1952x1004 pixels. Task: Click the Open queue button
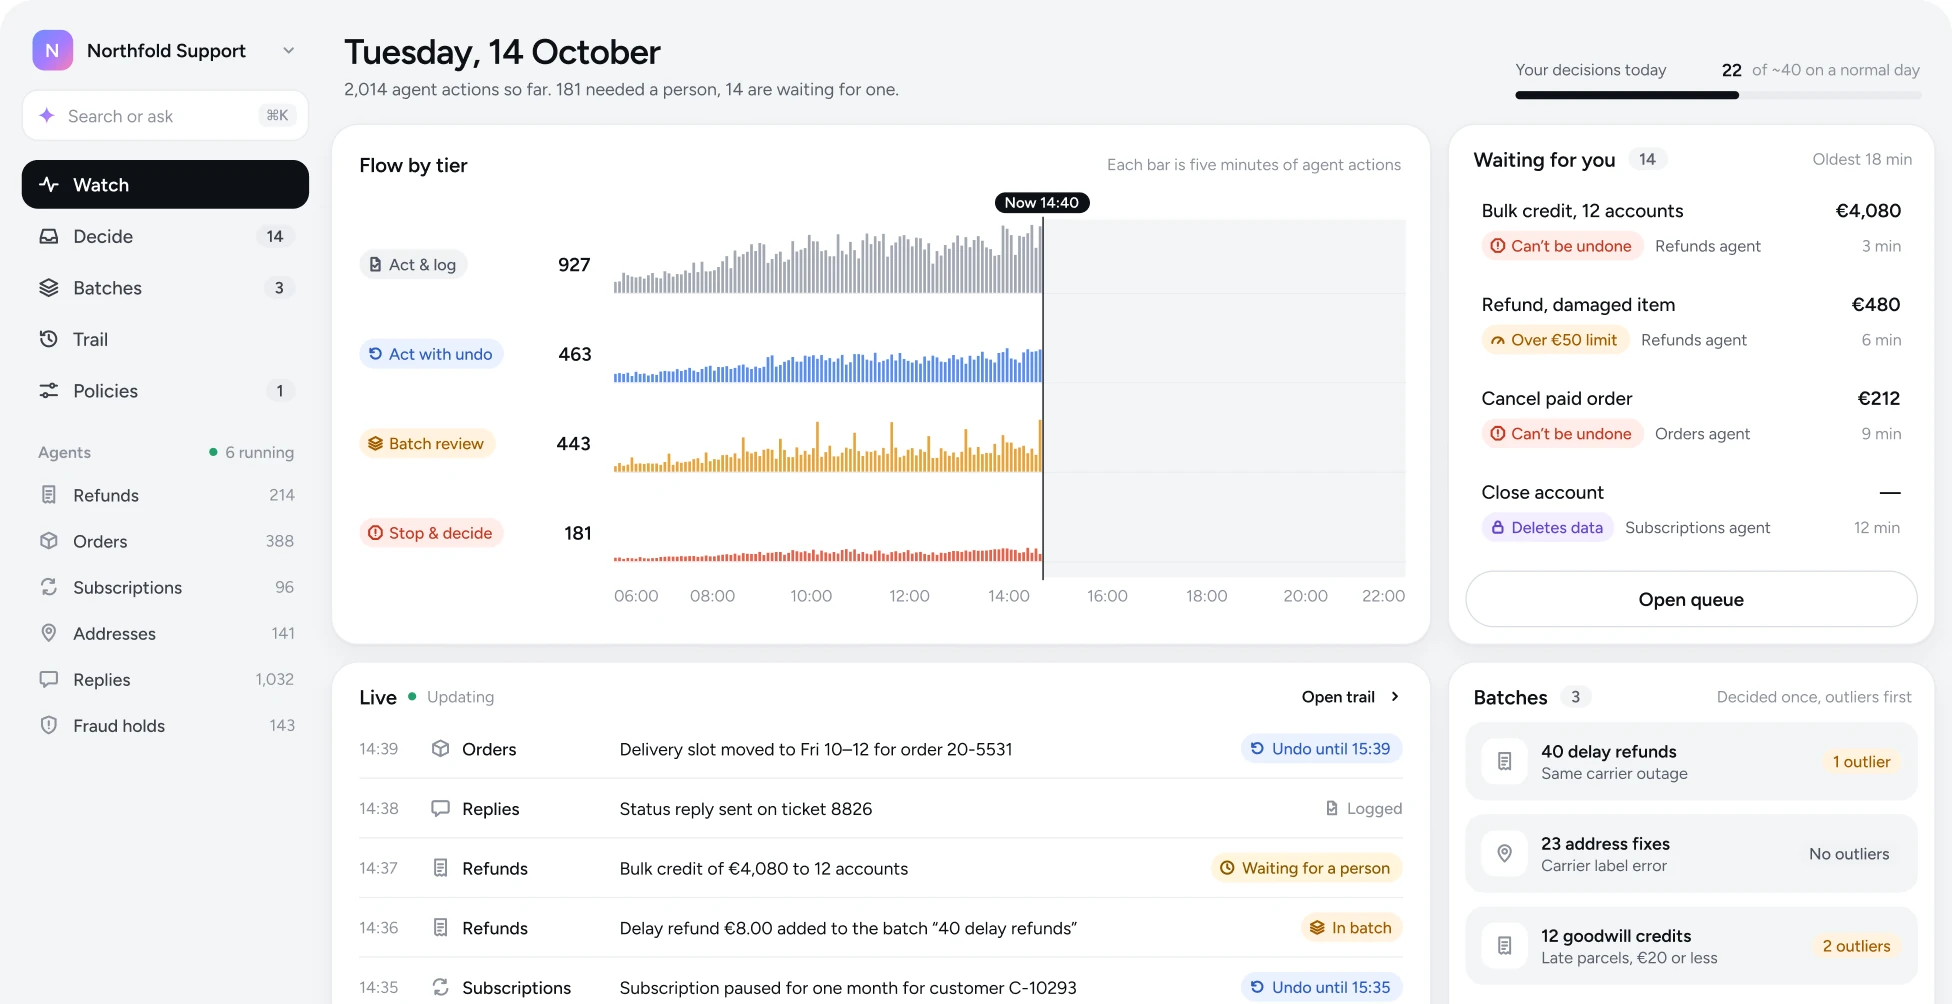click(x=1691, y=599)
